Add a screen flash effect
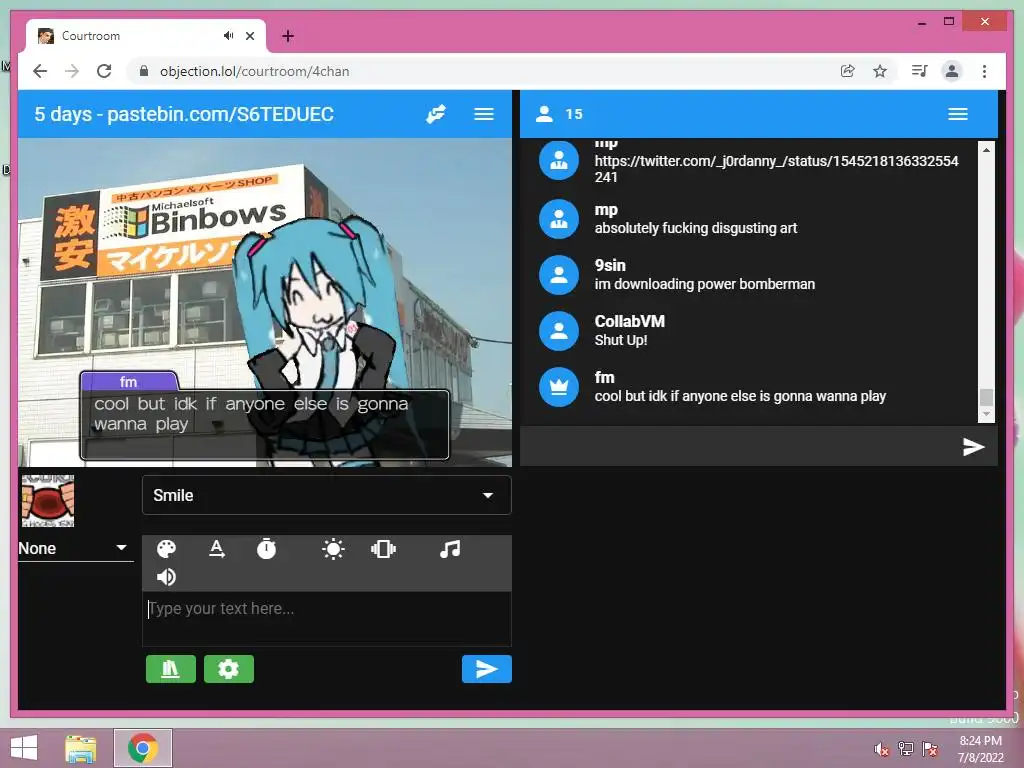This screenshot has width=1024, height=768. click(333, 549)
